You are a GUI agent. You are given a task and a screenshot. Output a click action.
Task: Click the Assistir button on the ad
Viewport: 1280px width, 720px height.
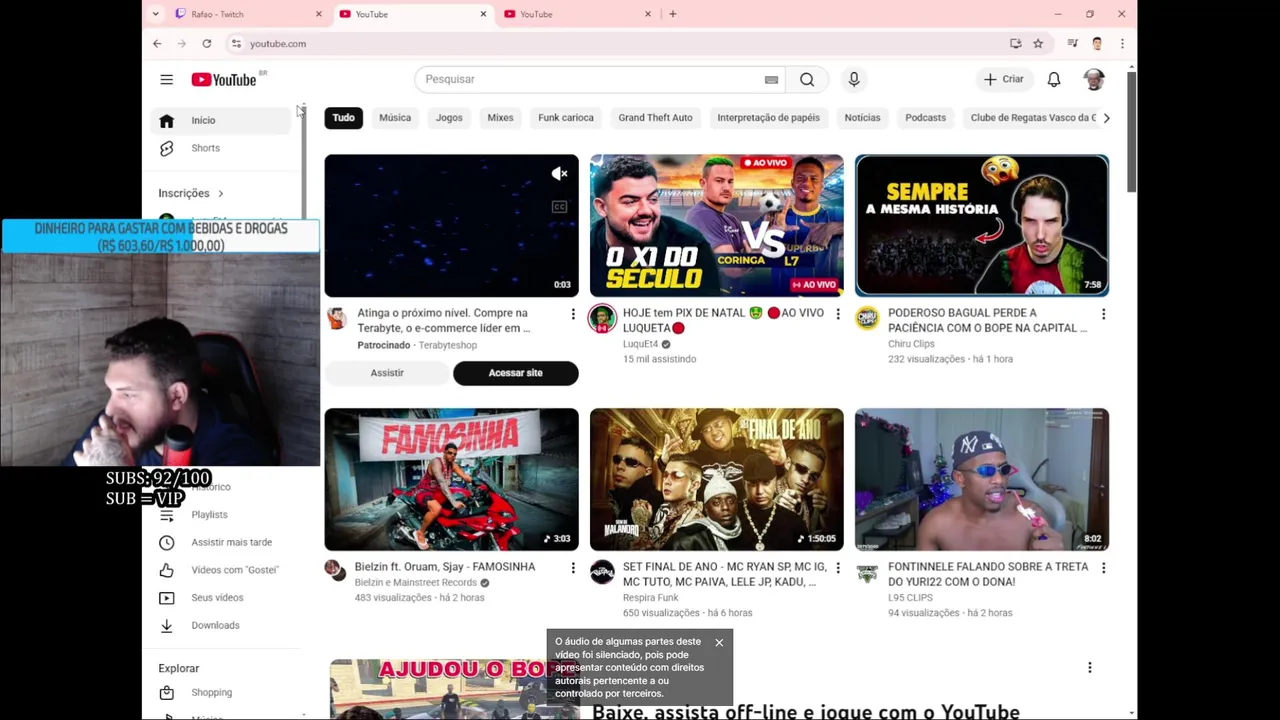(387, 373)
